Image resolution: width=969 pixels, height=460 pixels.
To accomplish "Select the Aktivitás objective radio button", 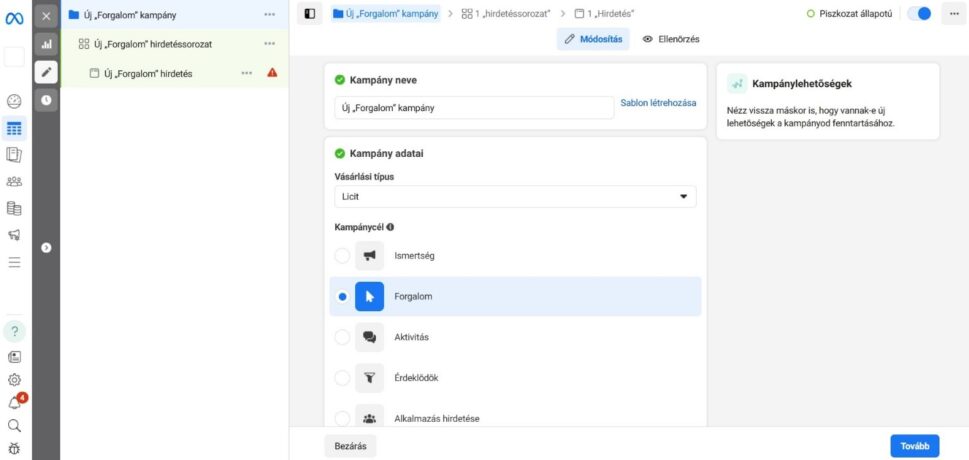I will click(x=343, y=337).
